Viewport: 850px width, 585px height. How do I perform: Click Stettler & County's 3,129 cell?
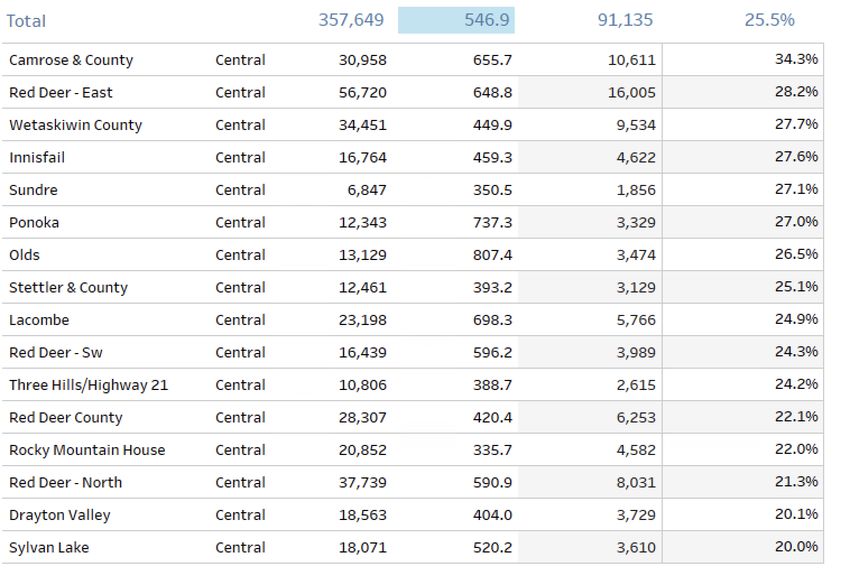[x=636, y=288]
